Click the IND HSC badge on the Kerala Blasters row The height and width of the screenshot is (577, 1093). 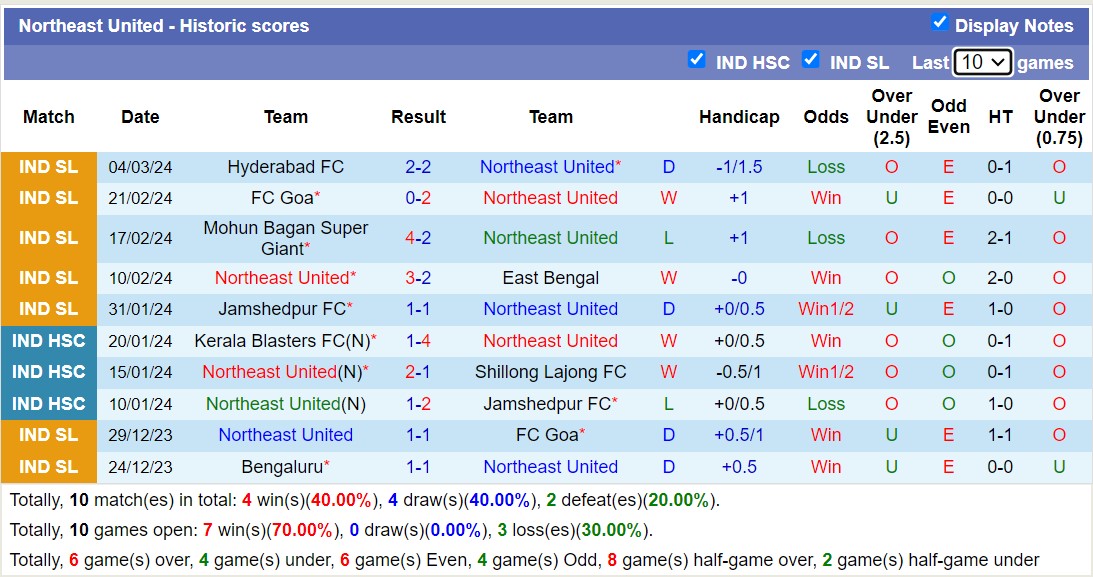[x=49, y=341]
